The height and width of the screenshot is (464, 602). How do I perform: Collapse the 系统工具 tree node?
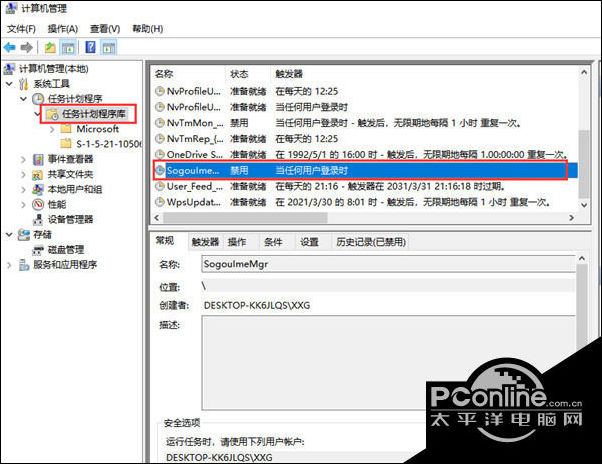coord(10,84)
